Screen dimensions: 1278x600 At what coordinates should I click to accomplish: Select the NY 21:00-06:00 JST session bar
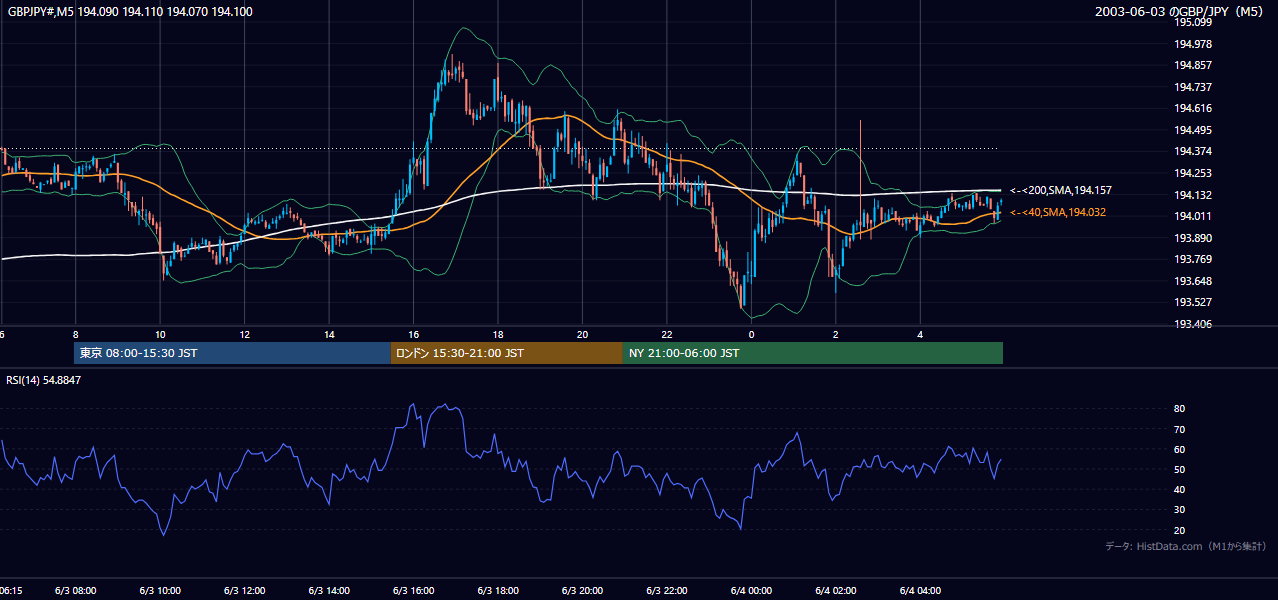click(813, 353)
